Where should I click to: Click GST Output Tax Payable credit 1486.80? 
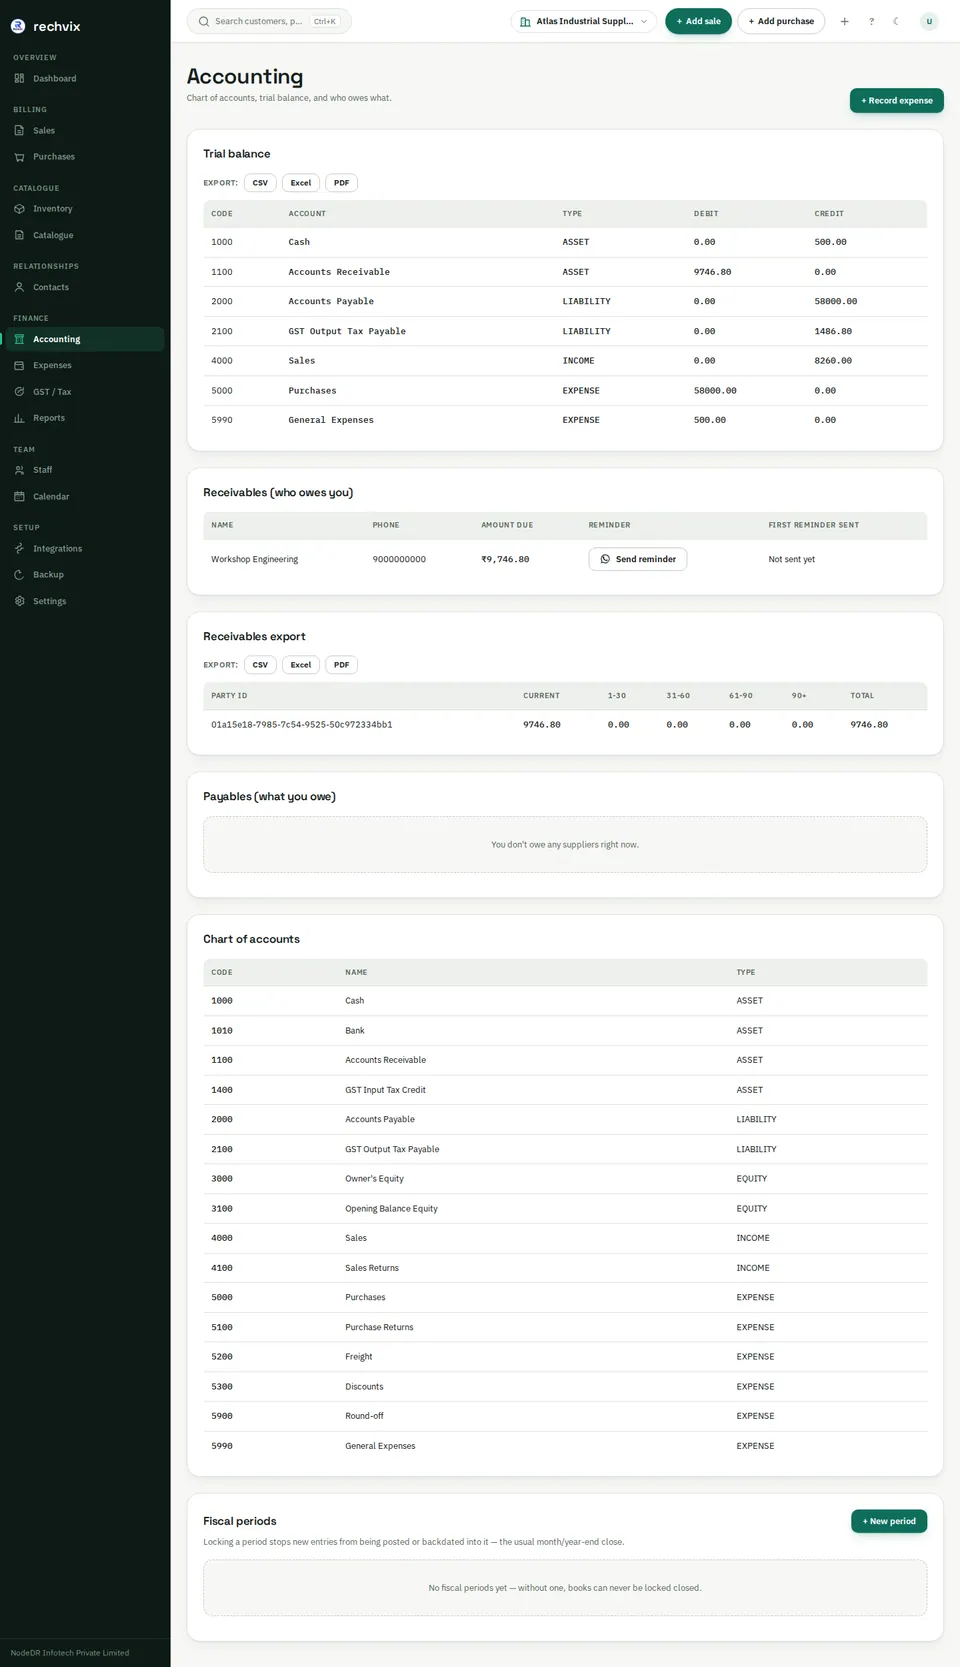pos(833,331)
